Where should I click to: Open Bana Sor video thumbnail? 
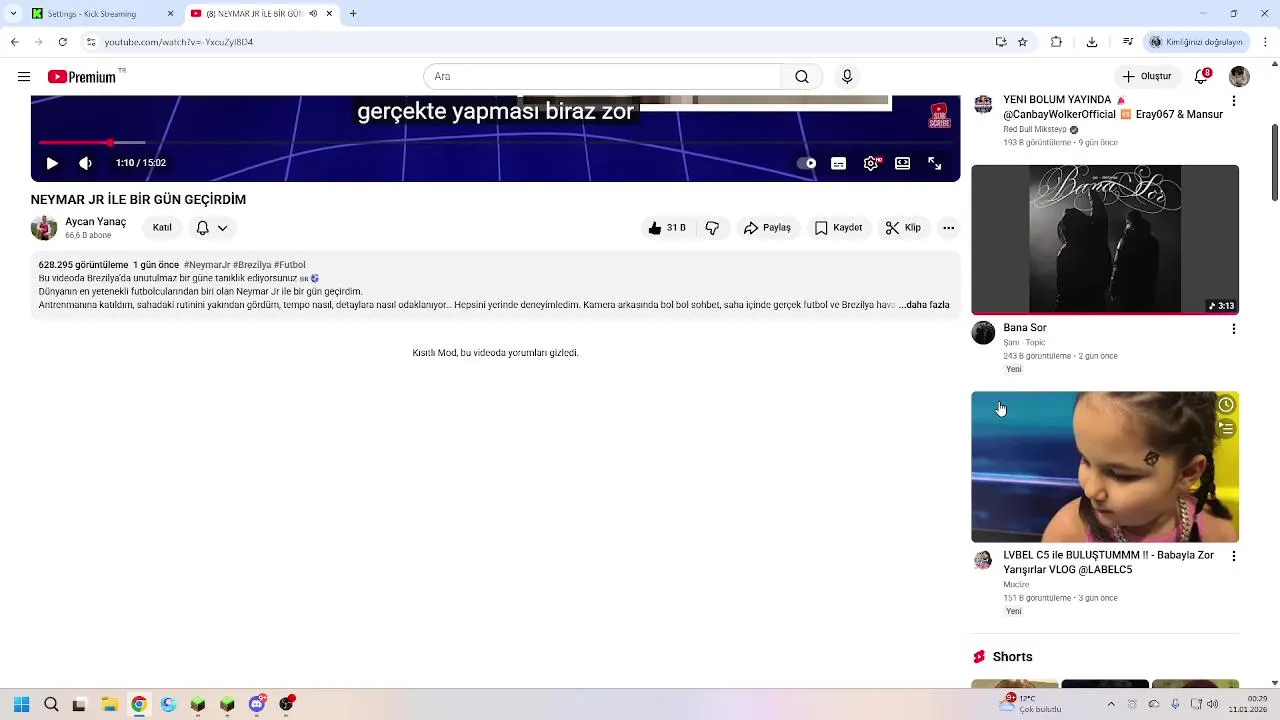click(1105, 240)
